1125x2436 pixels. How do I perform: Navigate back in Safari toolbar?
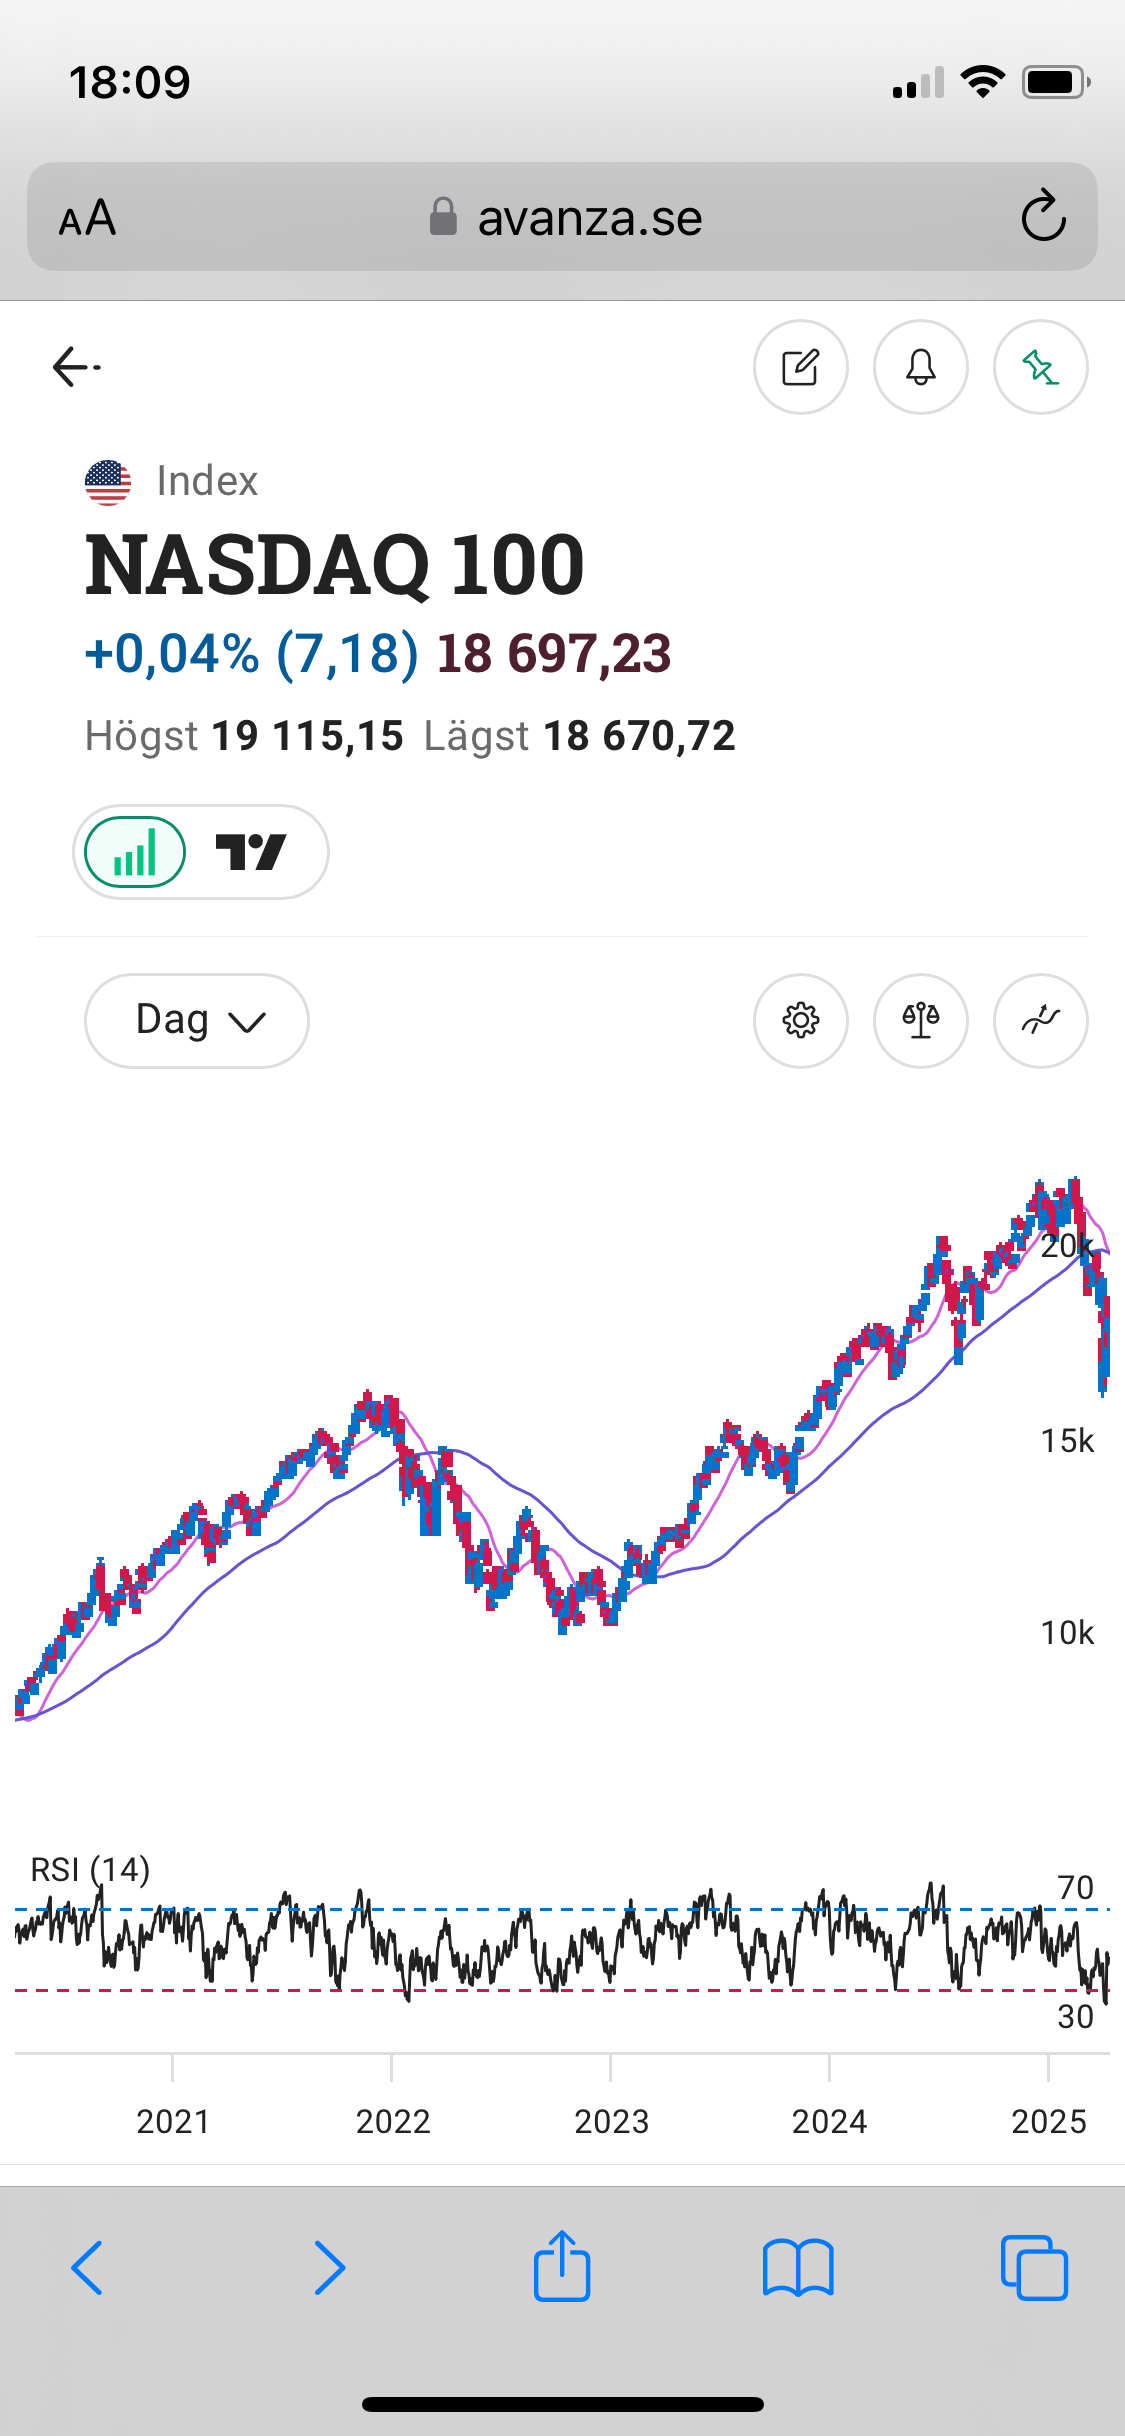(x=87, y=2268)
